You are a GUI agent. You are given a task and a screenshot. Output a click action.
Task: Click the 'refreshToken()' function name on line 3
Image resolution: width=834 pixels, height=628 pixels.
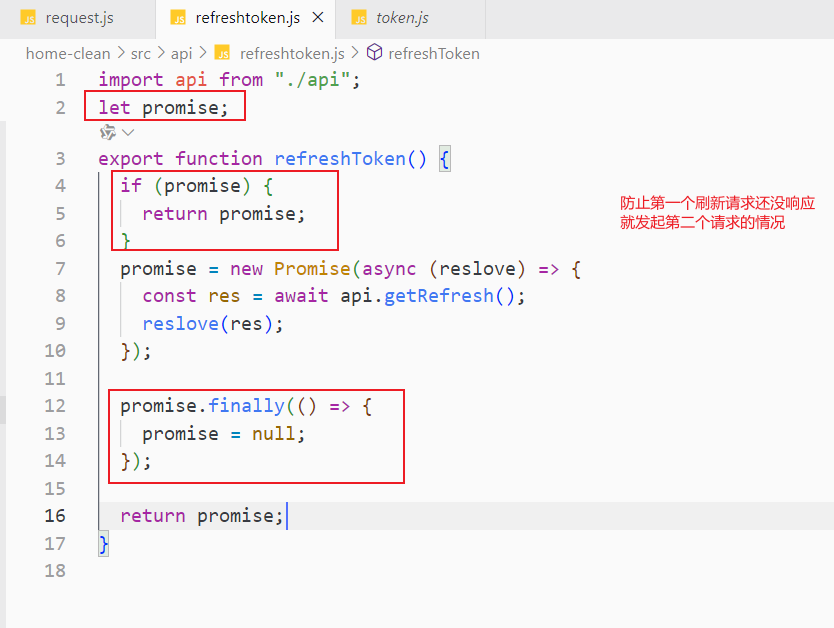pyautogui.click(x=351, y=159)
